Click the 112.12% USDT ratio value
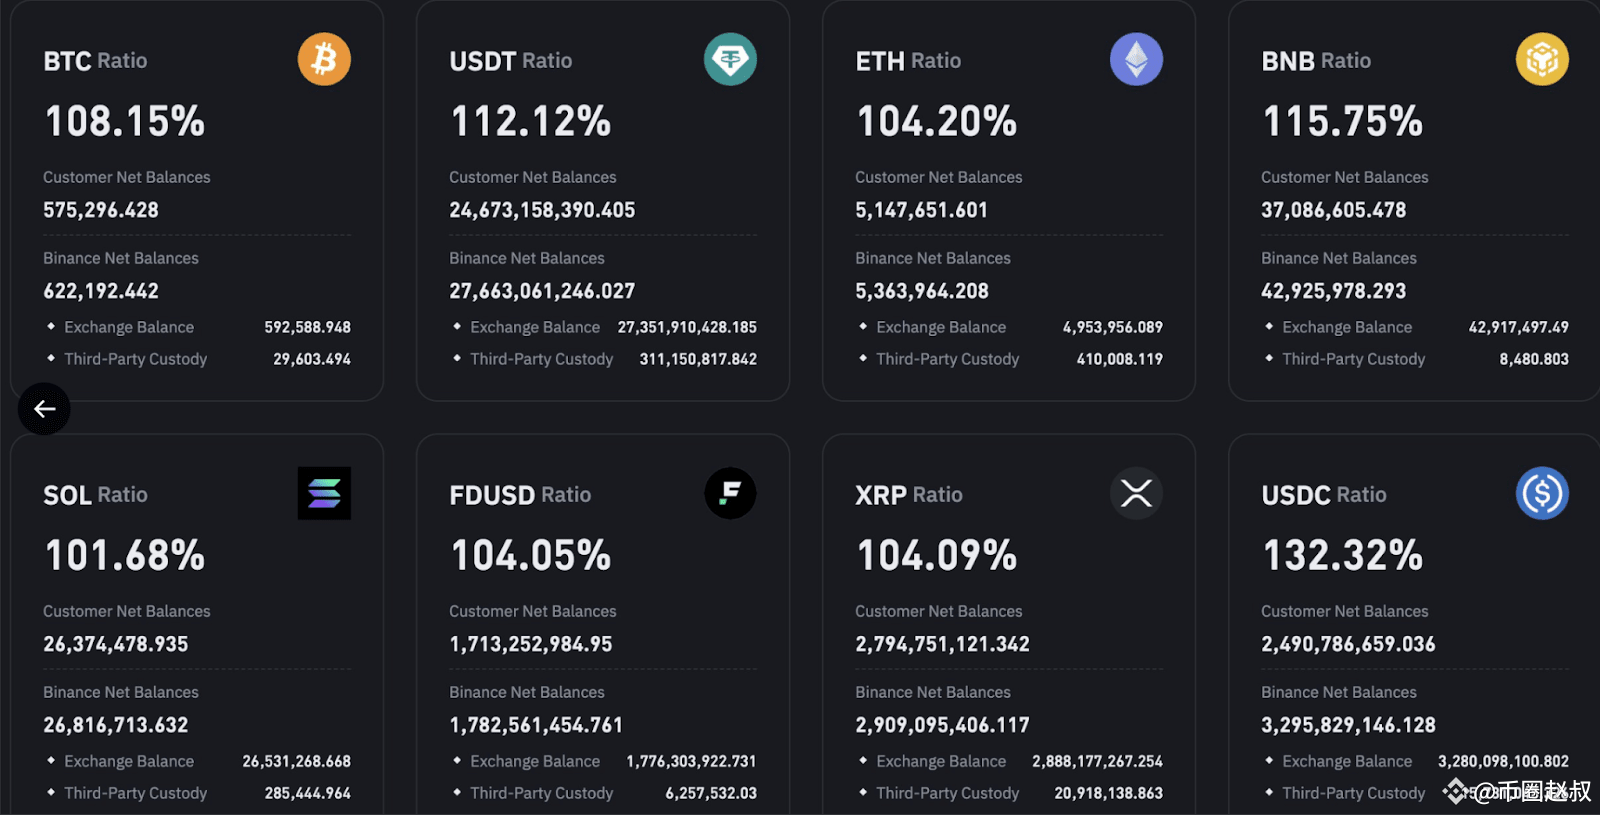This screenshot has height=815, width=1600. pyautogui.click(x=531, y=122)
